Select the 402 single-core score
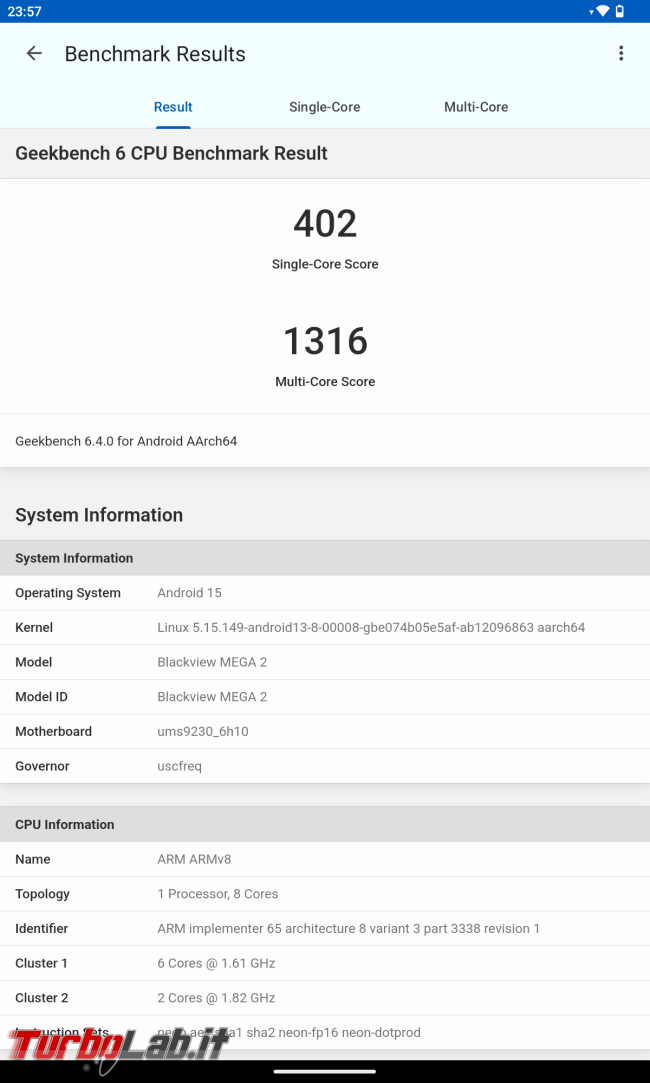This screenshot has width=650, height=1083. [x=325, y=224]
